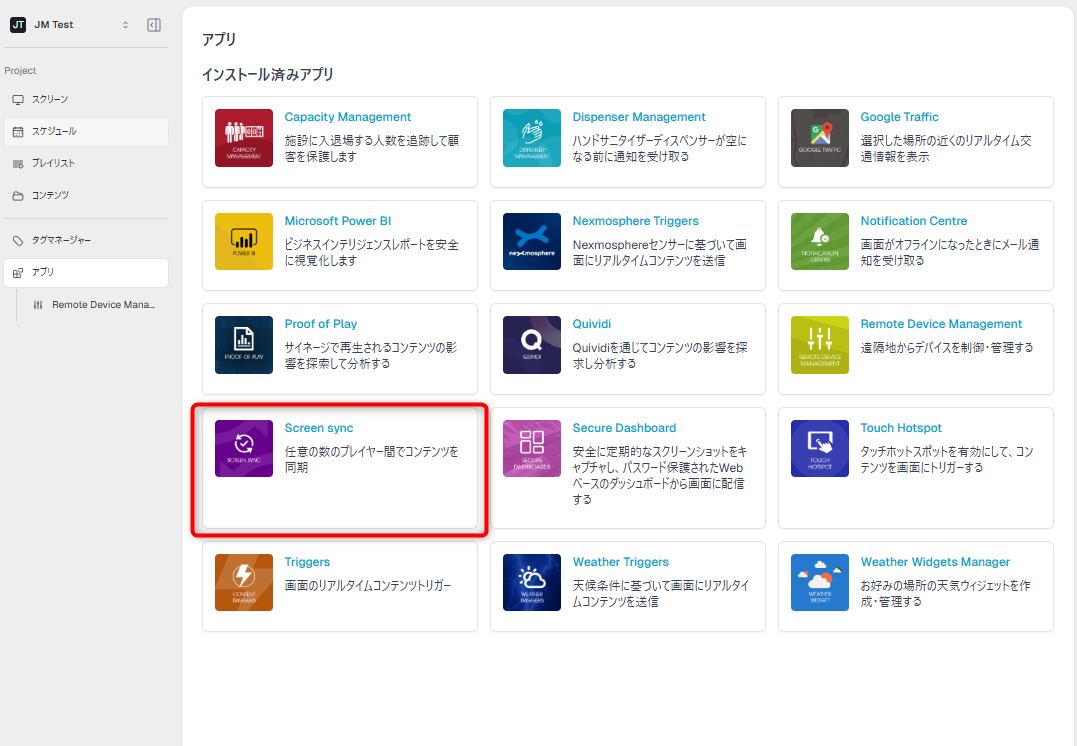Open the Secure Dashboard icon
Screen dimensions: 1077x746
[x=532, y=449]
